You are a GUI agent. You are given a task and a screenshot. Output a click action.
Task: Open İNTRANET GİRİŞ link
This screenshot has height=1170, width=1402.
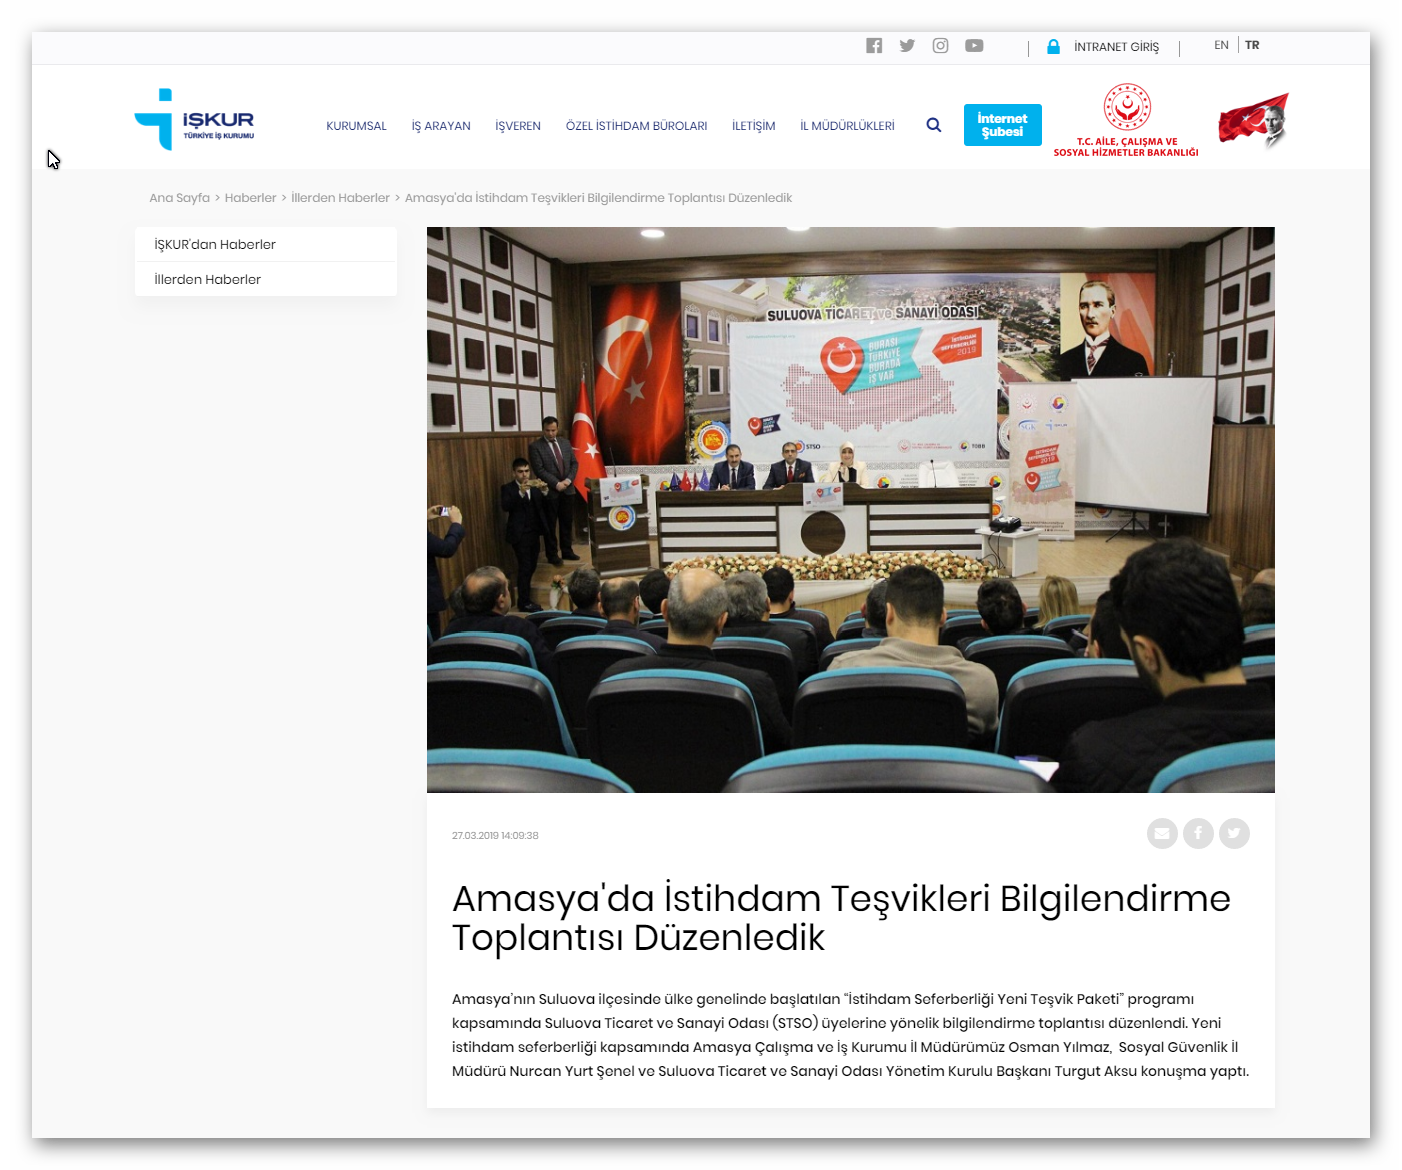click(1115, 47)
